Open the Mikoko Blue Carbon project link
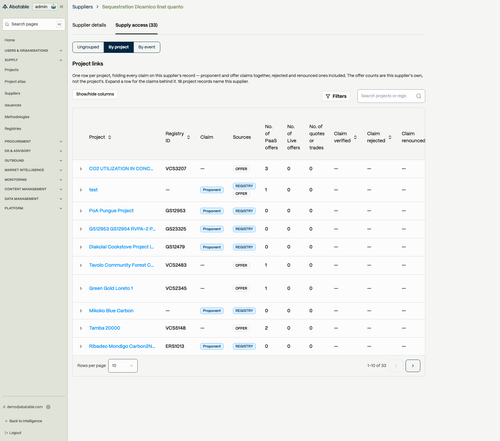The width and height of the screenshot is (500, 441). 111,311
